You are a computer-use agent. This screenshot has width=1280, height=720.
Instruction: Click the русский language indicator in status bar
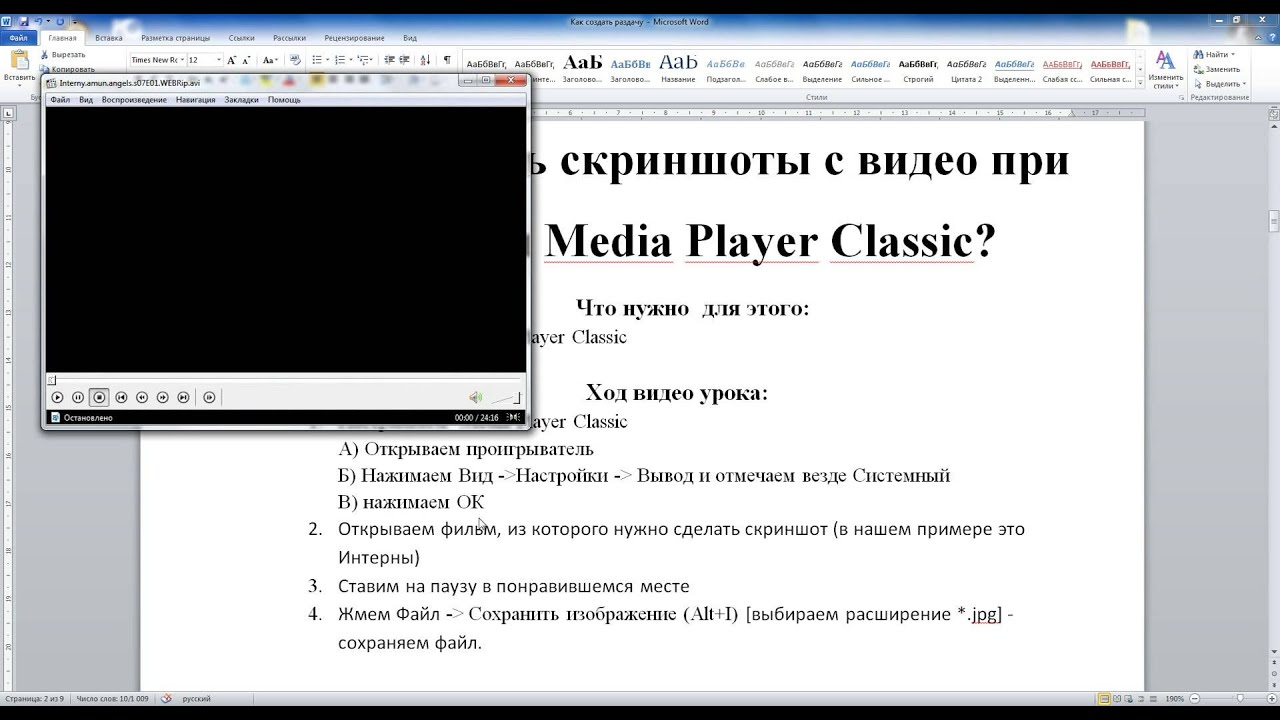[x=196, y=699]
